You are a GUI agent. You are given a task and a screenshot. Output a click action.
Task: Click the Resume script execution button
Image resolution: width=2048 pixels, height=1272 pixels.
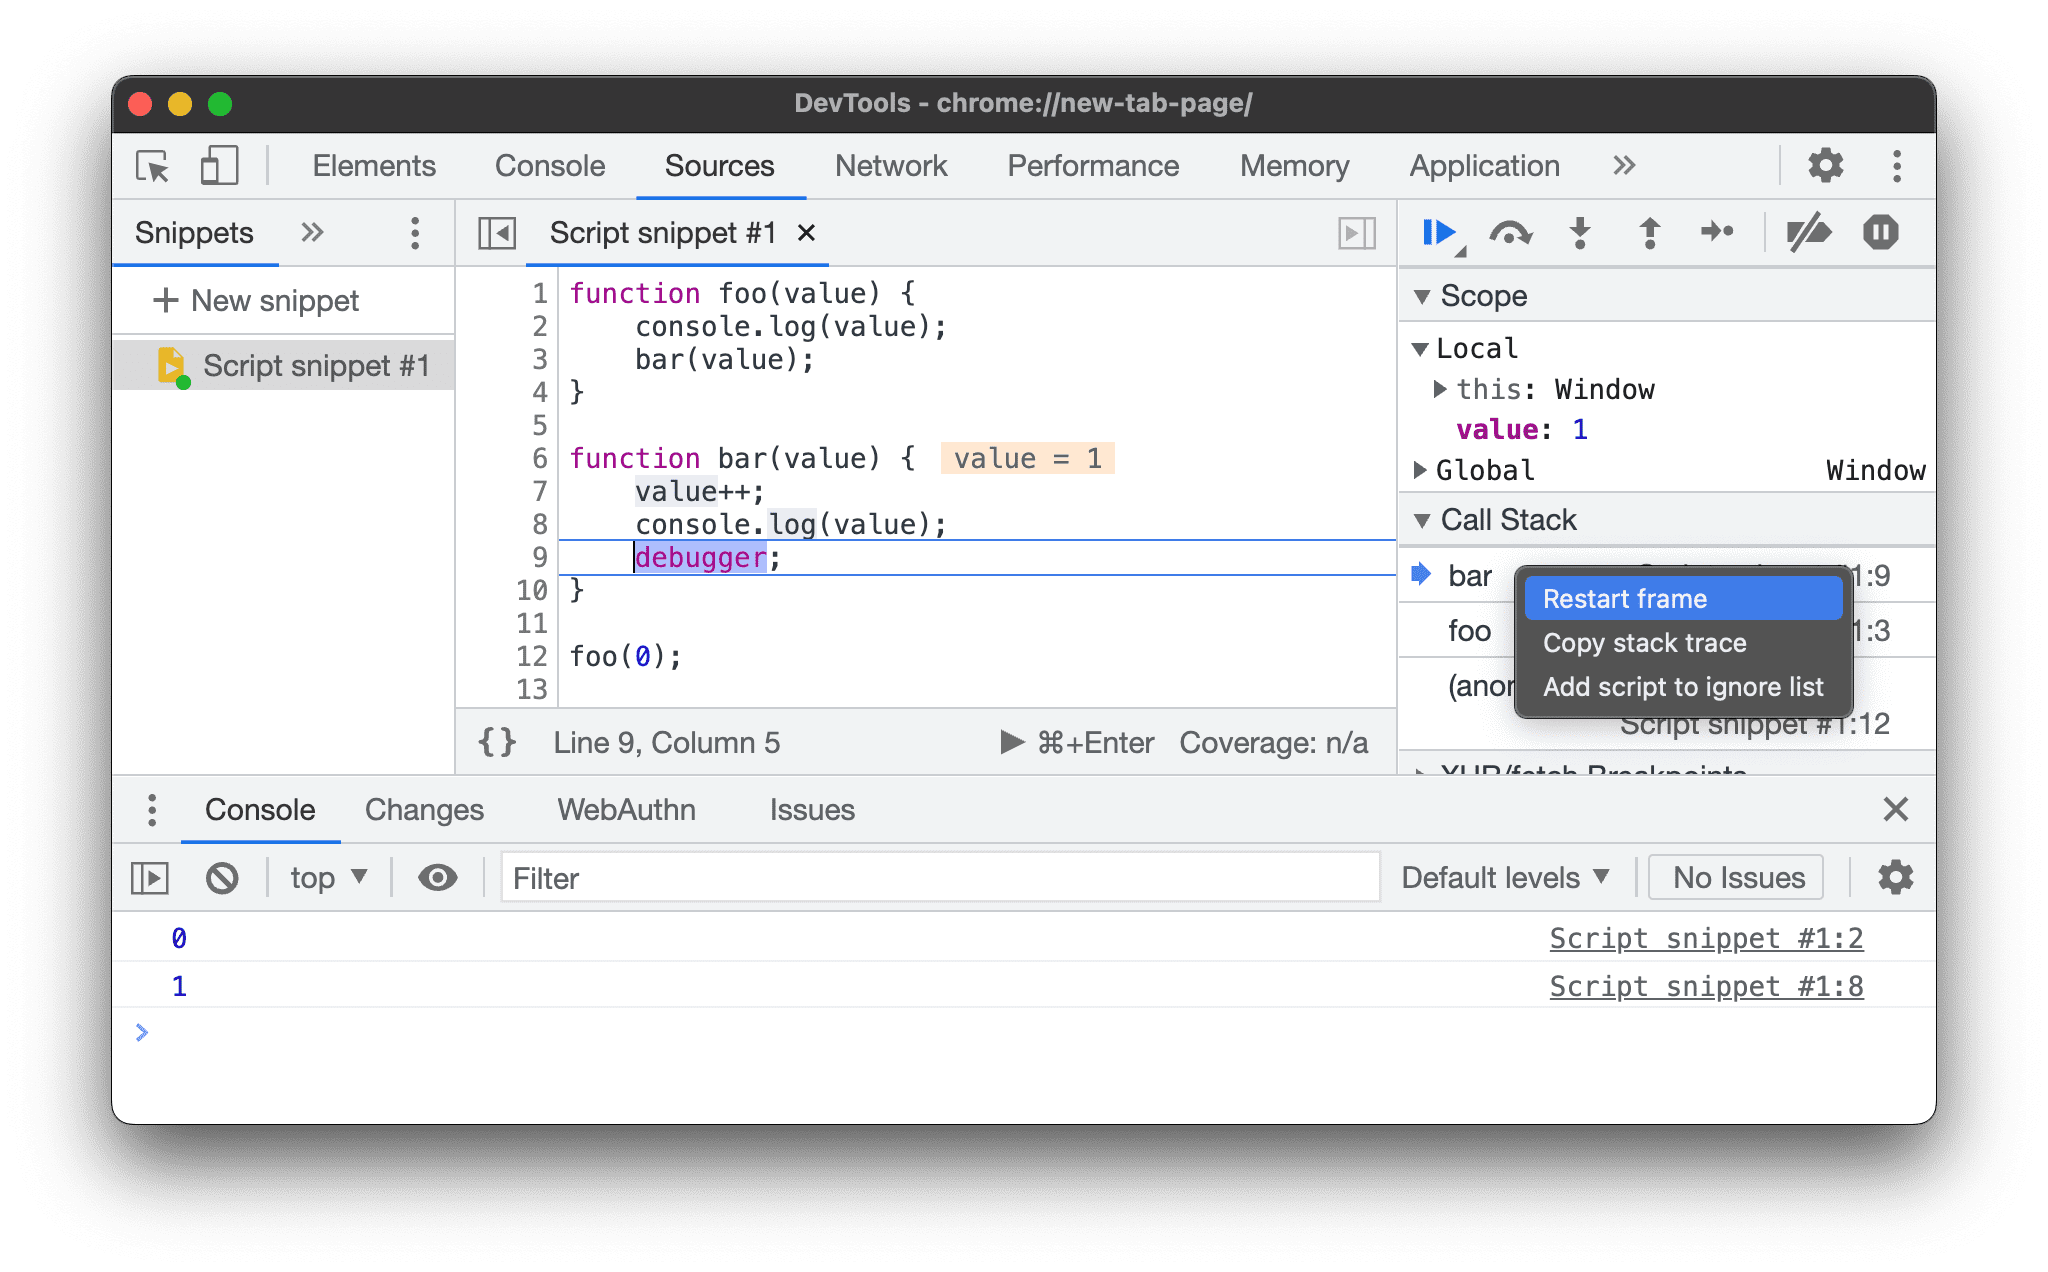point(1437,232)
